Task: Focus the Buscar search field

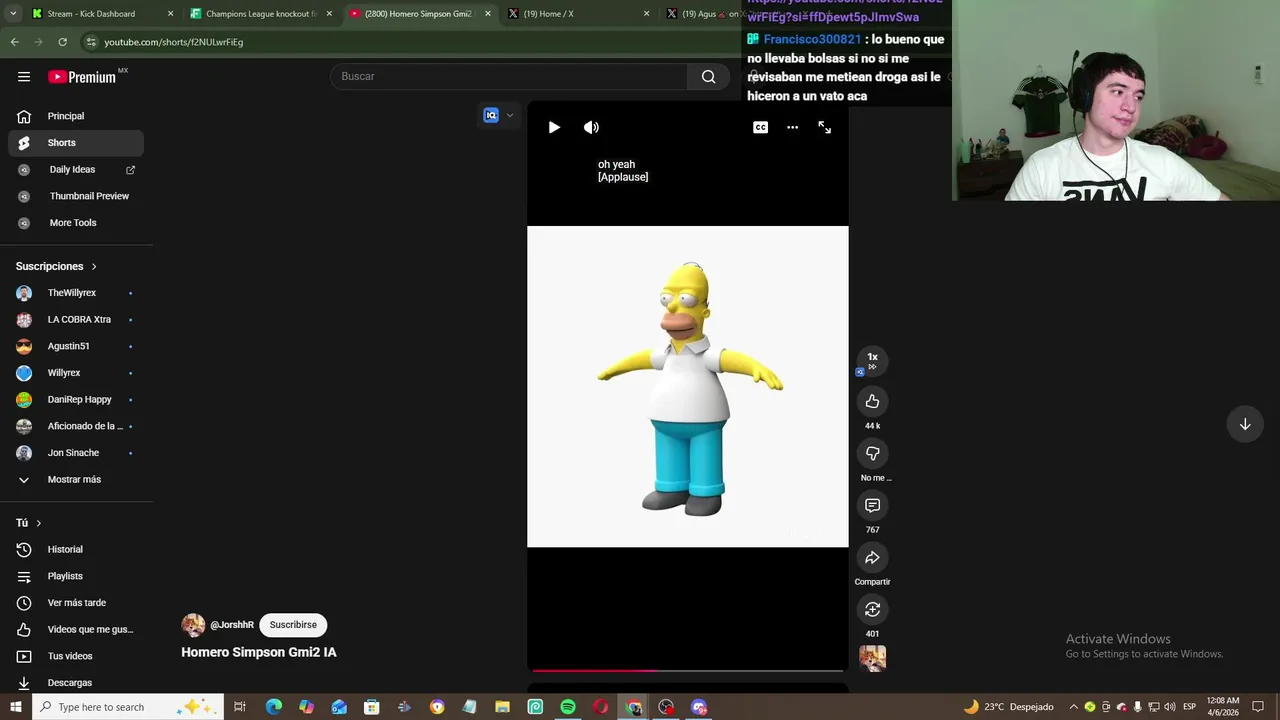Action: pos(509,76)
